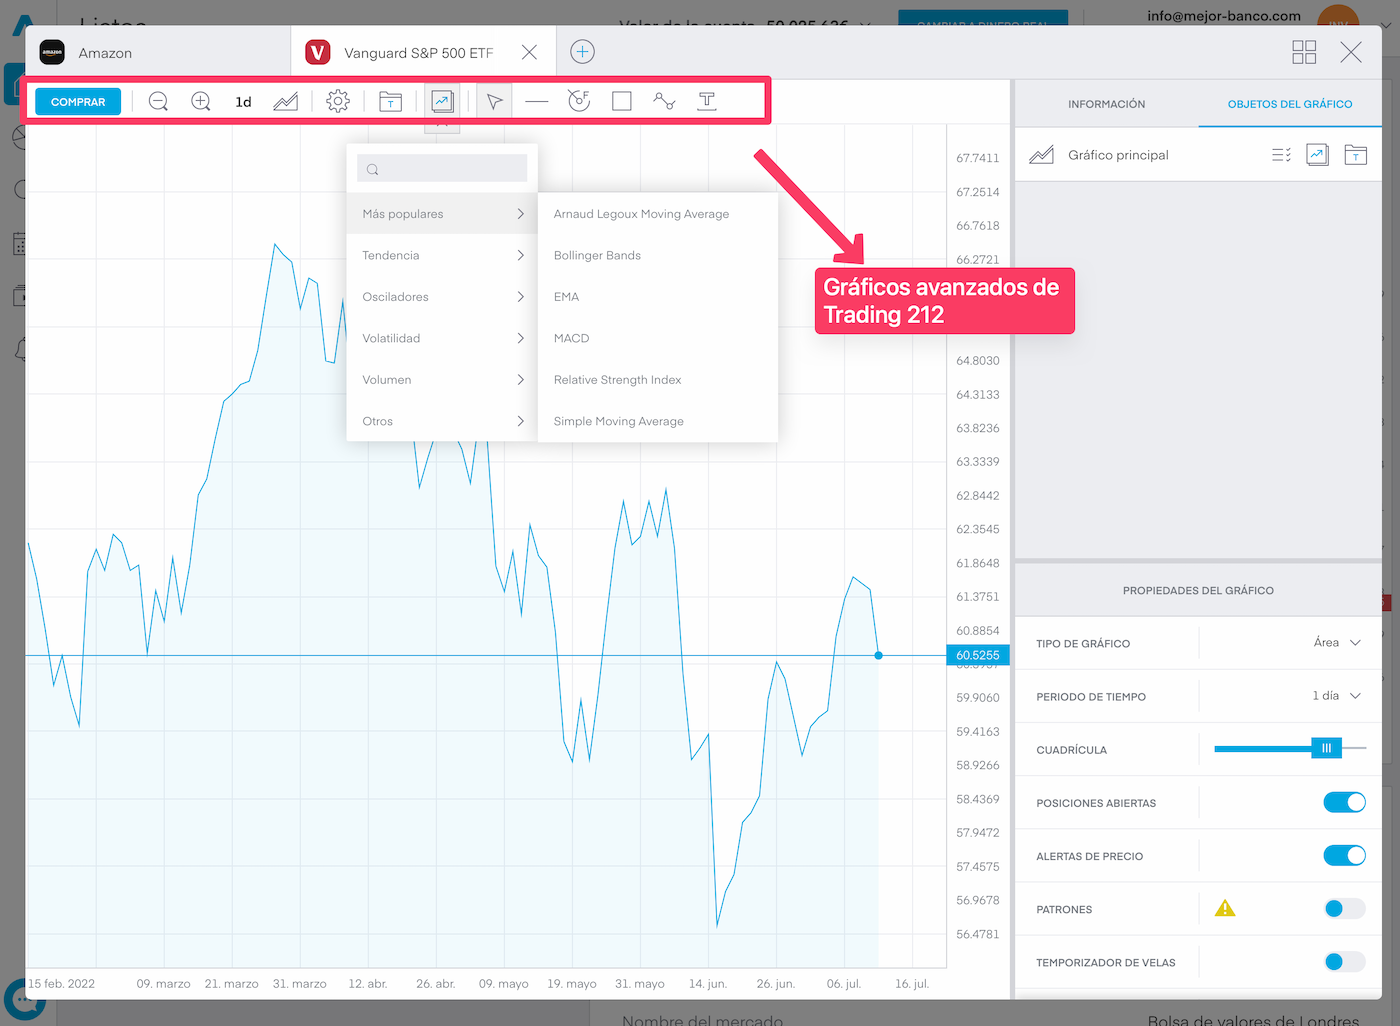Open TIPO DE GRÁFICO Área dropdown
The height and width of the screenshot is (1026, 1400).
[x=1337, y=643]
